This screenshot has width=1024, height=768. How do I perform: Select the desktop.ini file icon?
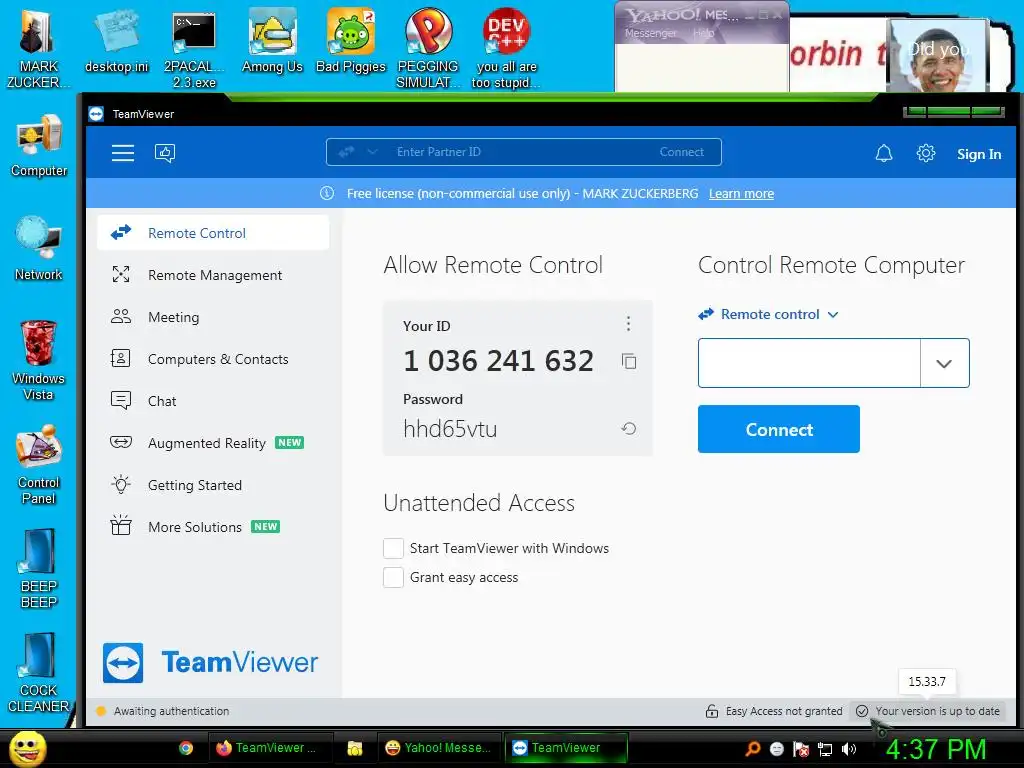coord(117,42)
